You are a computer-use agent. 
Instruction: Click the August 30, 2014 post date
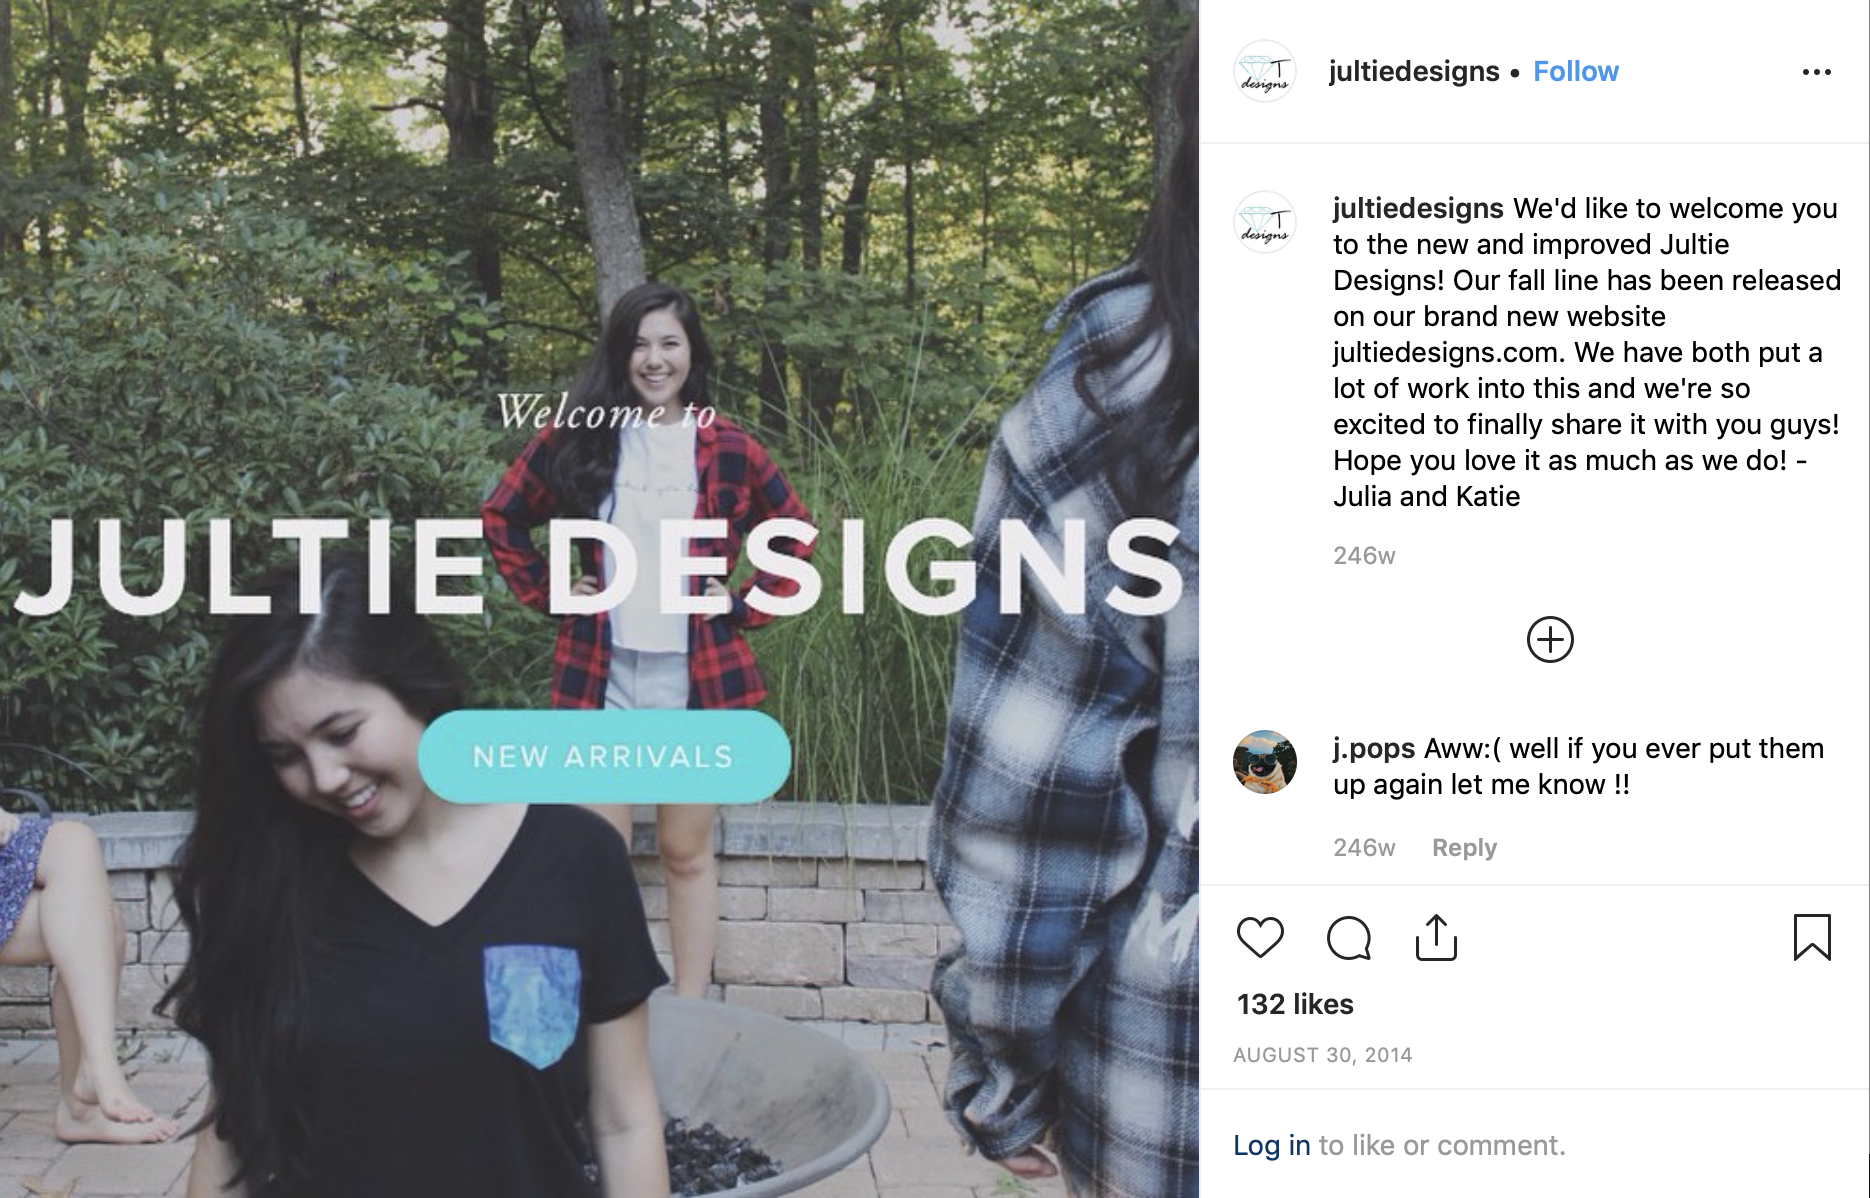[1322, 1055]
